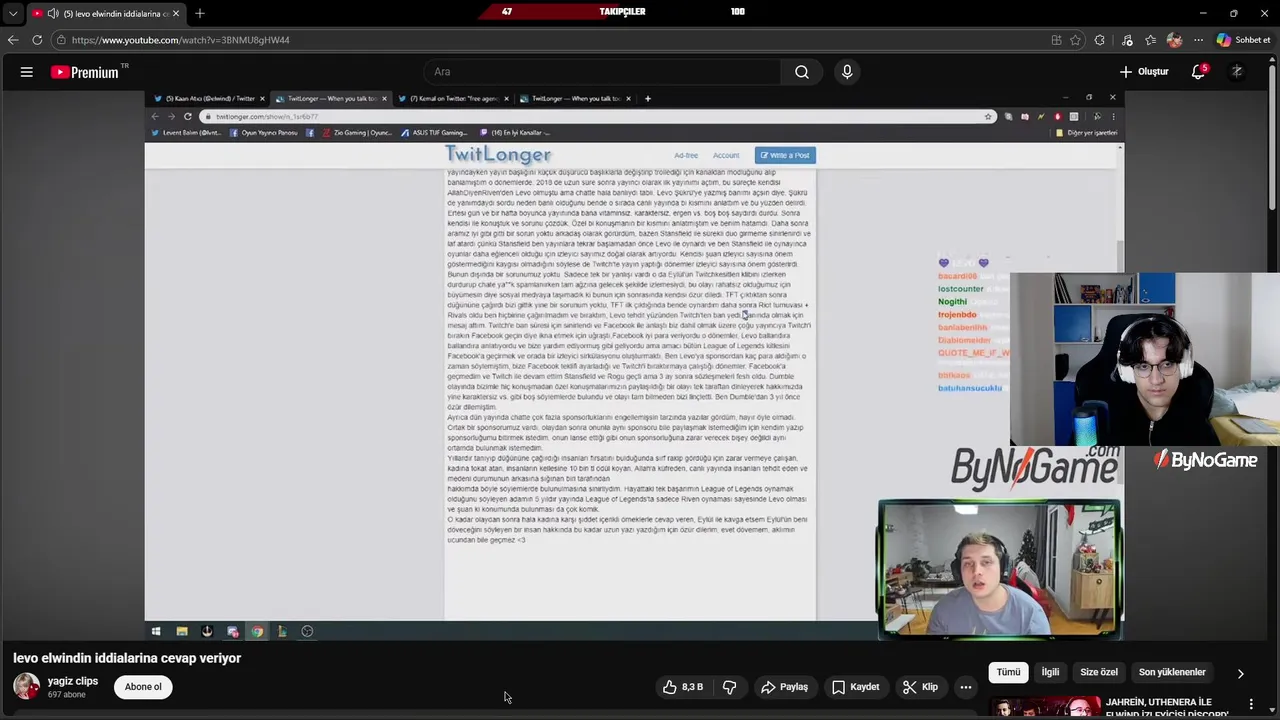The height and width of the screenshot is (720, 1280).
Task: Click Windows Start icon in recorded taskbar
Action: tap(156, 631)
